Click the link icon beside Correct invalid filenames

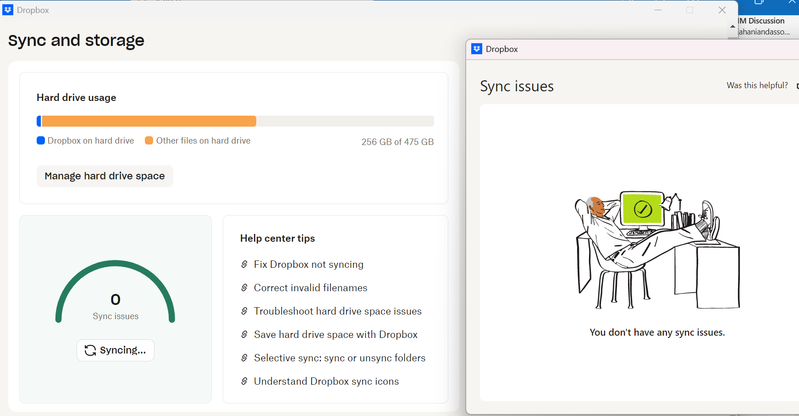pos(244,288)
